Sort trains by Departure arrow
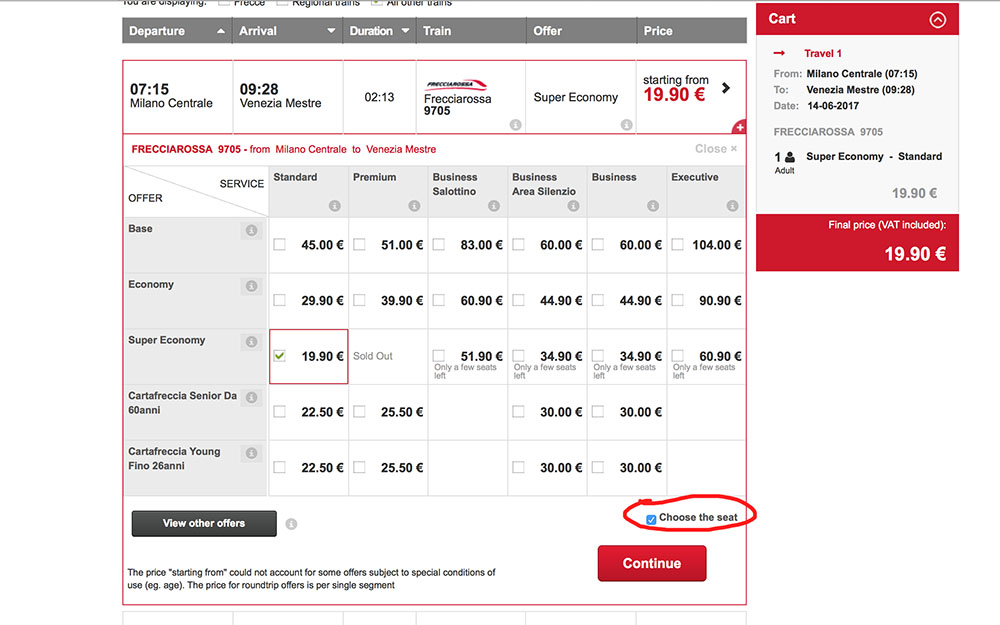The width and height of the screenshot is (1000, 625). point(221,31)
